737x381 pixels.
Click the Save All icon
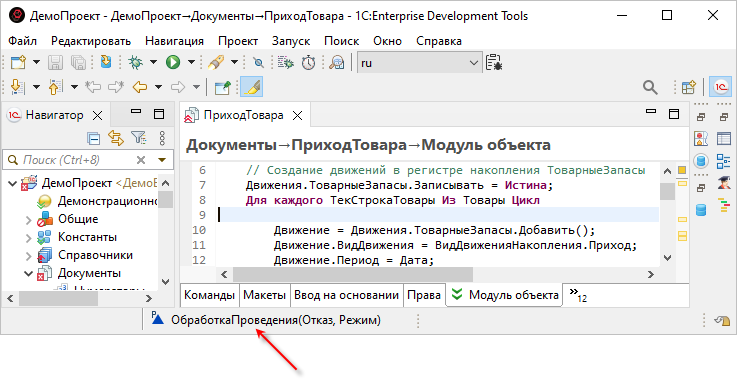click(x=78, y=62)
